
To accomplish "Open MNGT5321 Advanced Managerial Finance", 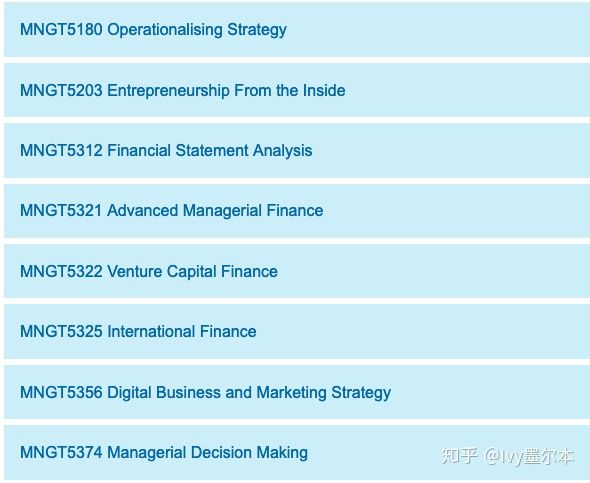I will pos(172,211).
